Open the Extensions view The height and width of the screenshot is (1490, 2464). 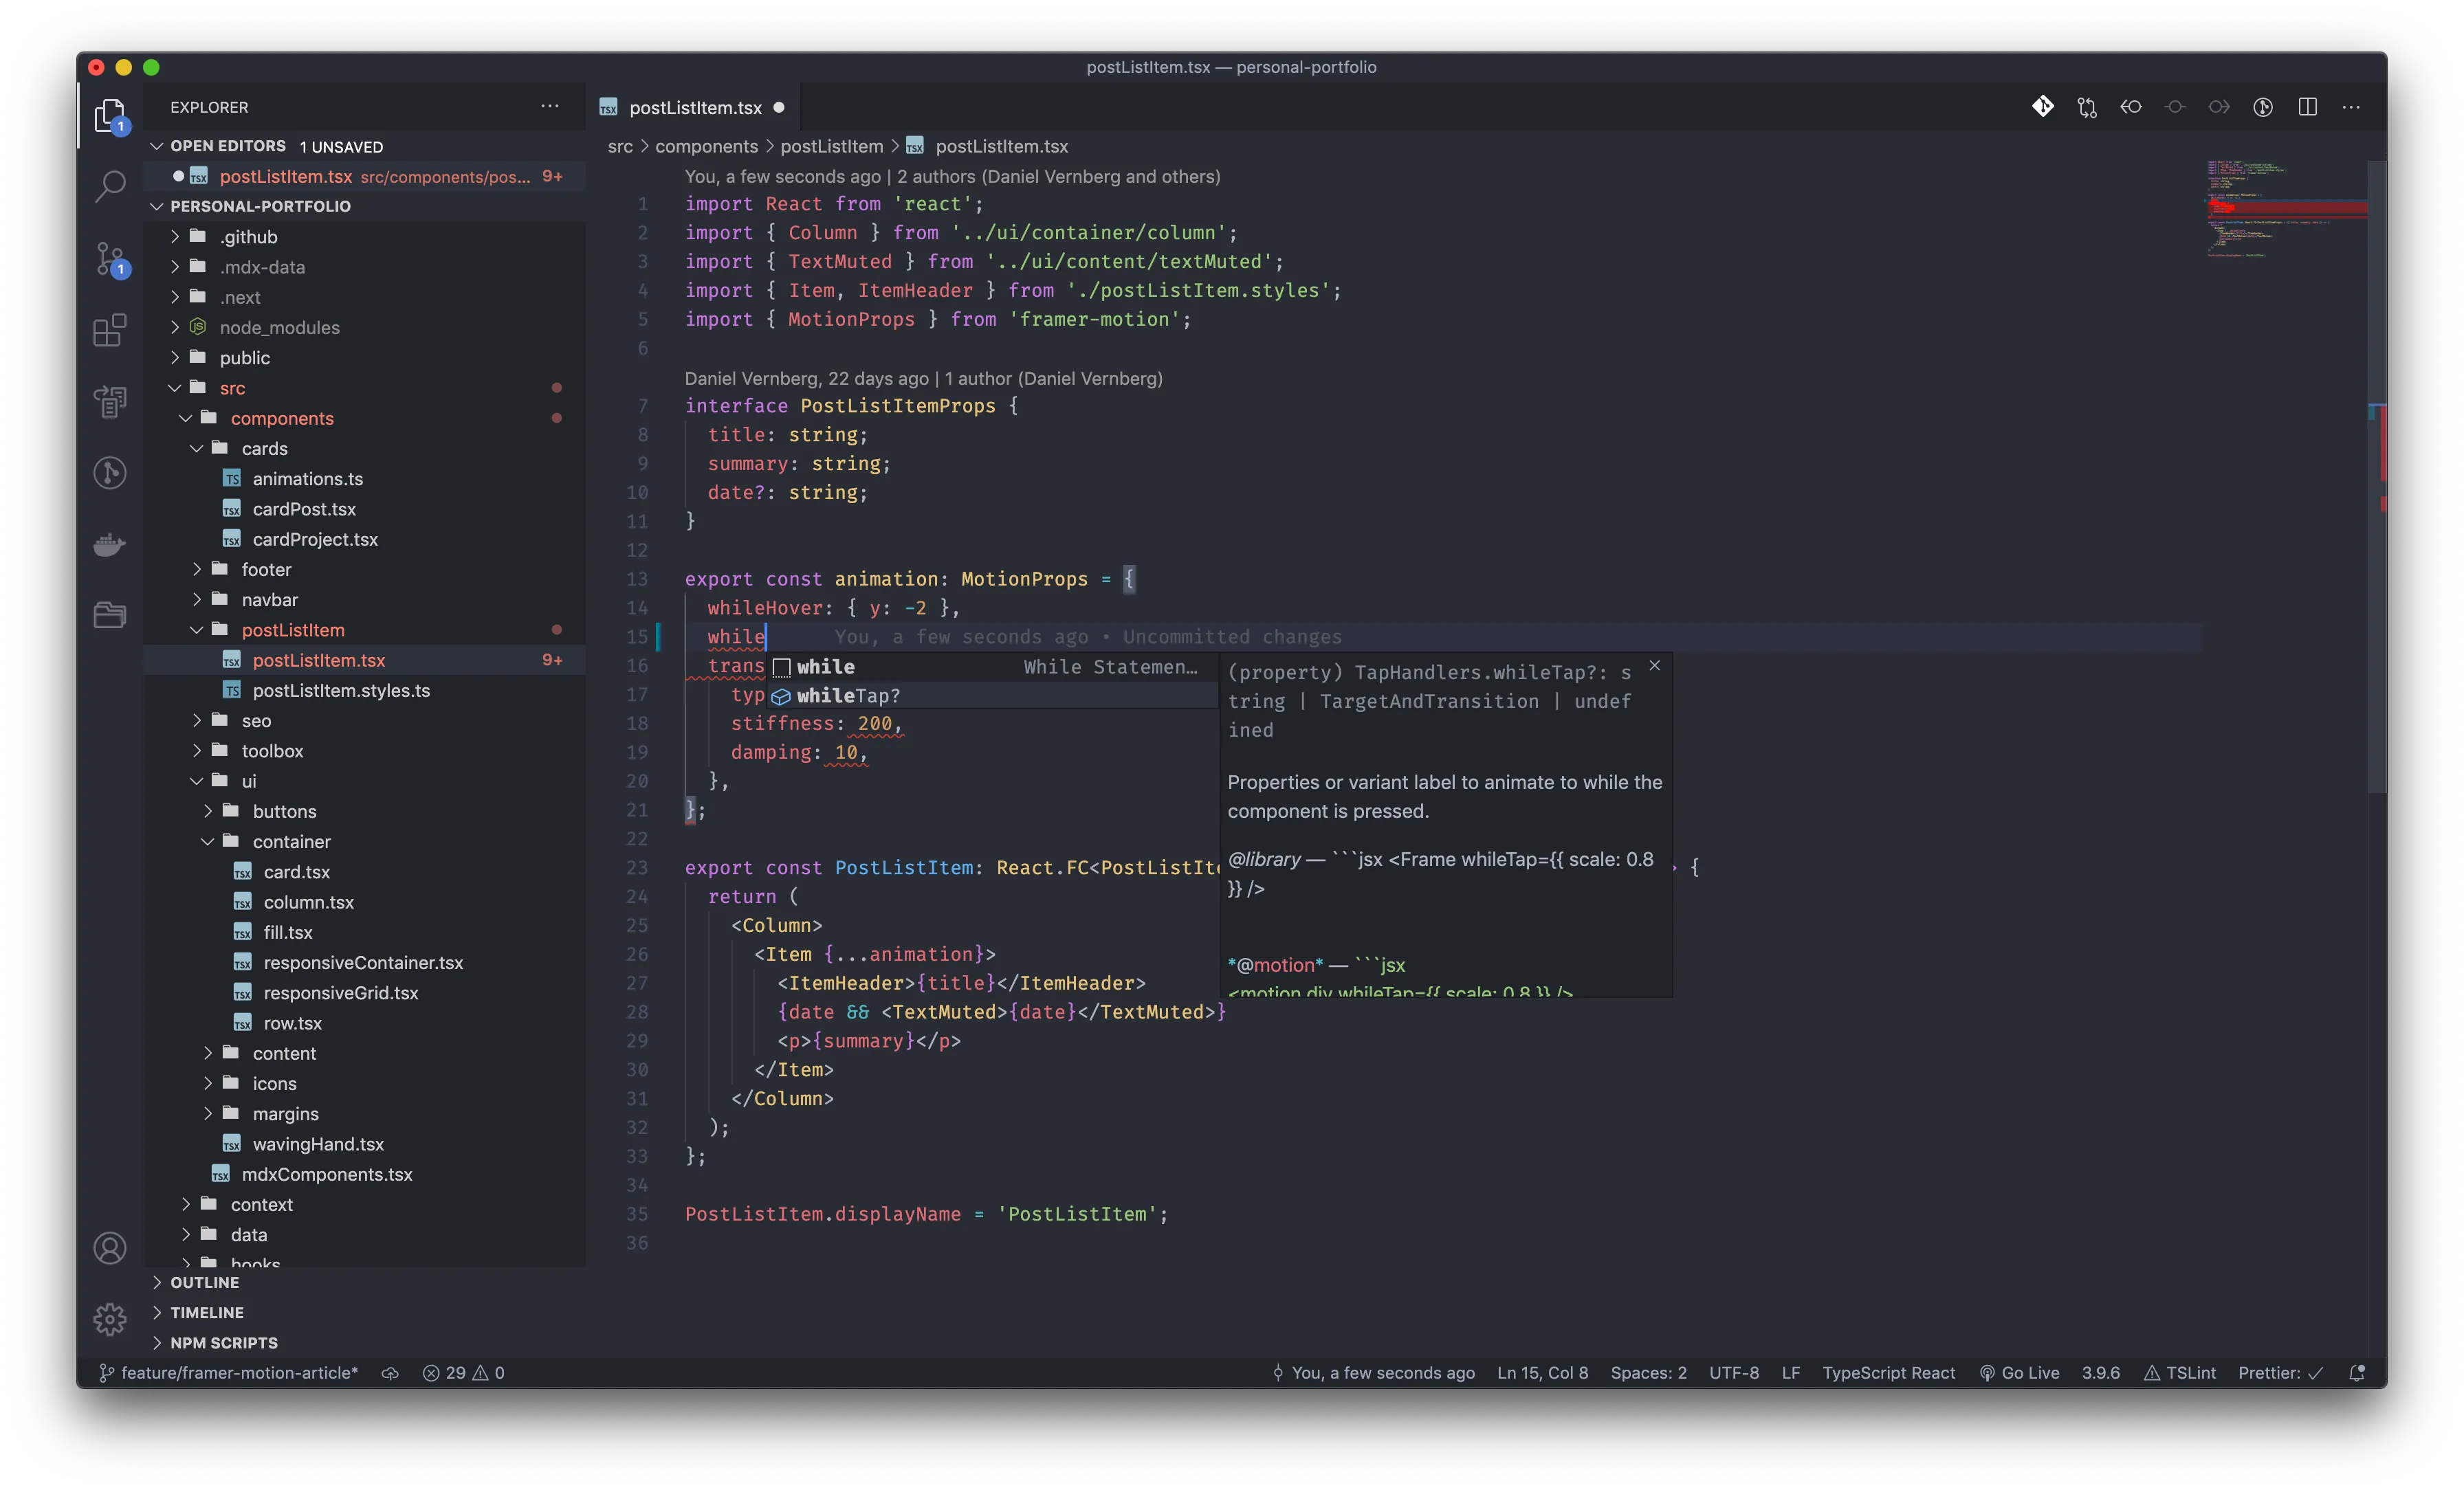point(109,331)
